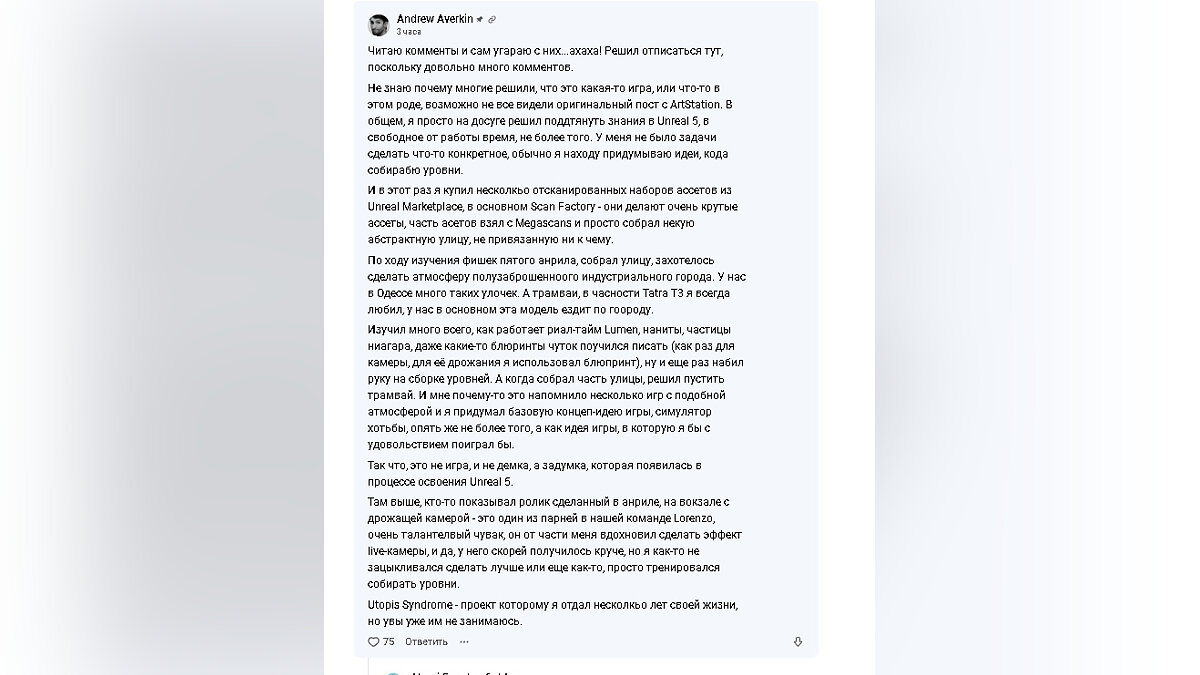Viewport: 1200px width, 675px height.
Task: Click the "live-камеры" phrase
Action: click(400, 551)
